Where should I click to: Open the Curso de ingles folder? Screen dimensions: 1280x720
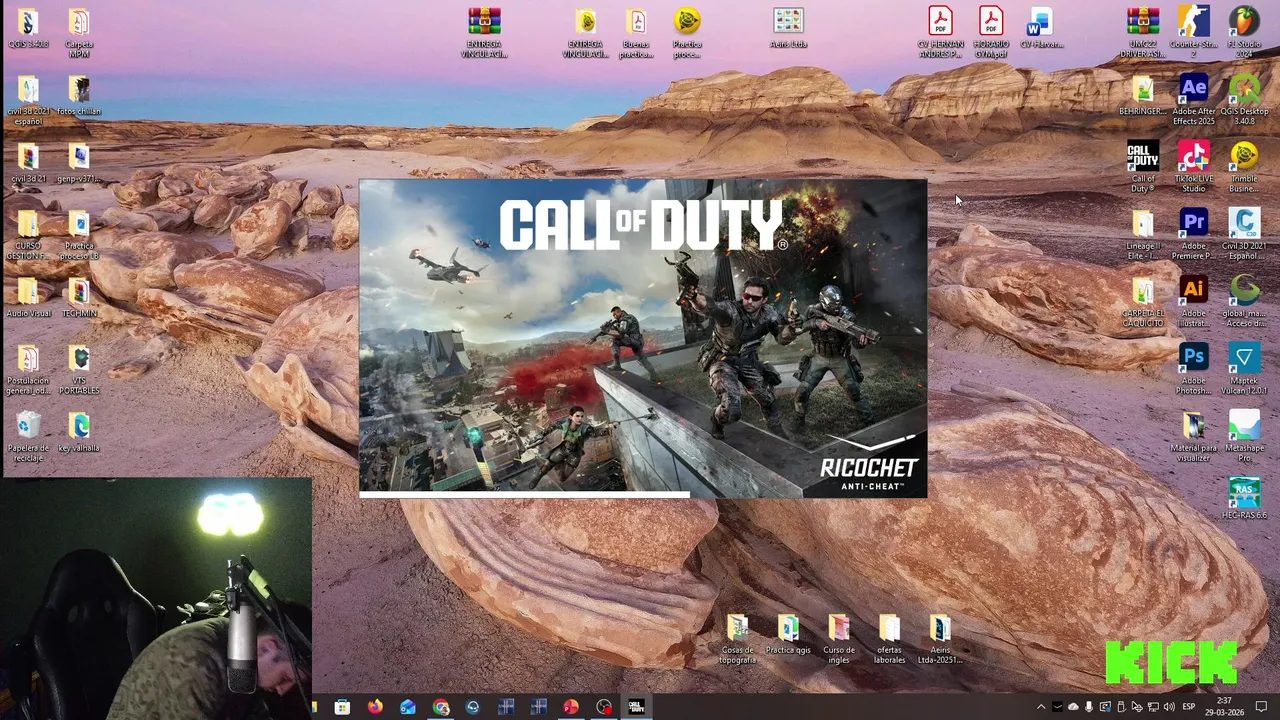[x=839, y=639]
